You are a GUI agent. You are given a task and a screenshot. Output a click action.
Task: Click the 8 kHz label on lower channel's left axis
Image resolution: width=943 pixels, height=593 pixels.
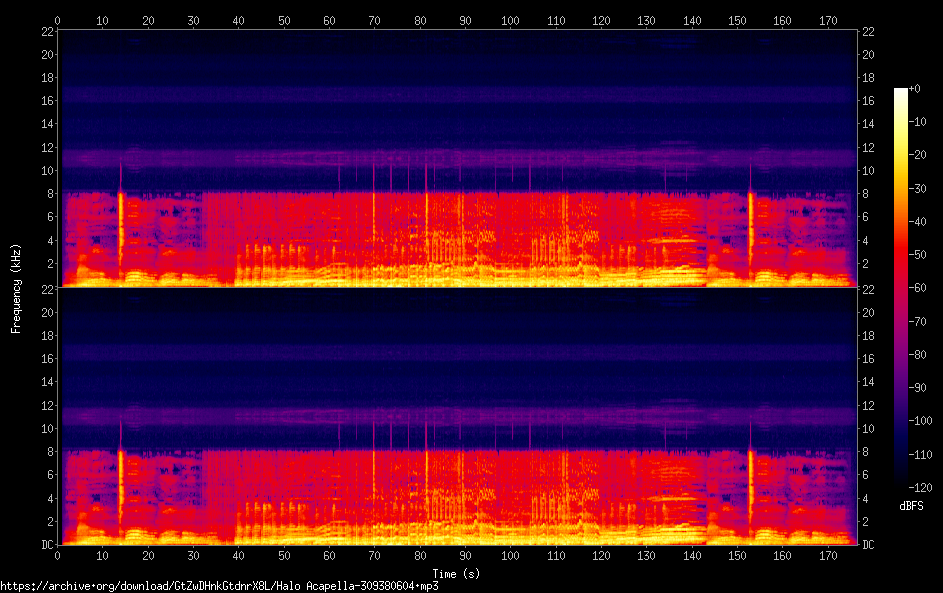[49, 452]
